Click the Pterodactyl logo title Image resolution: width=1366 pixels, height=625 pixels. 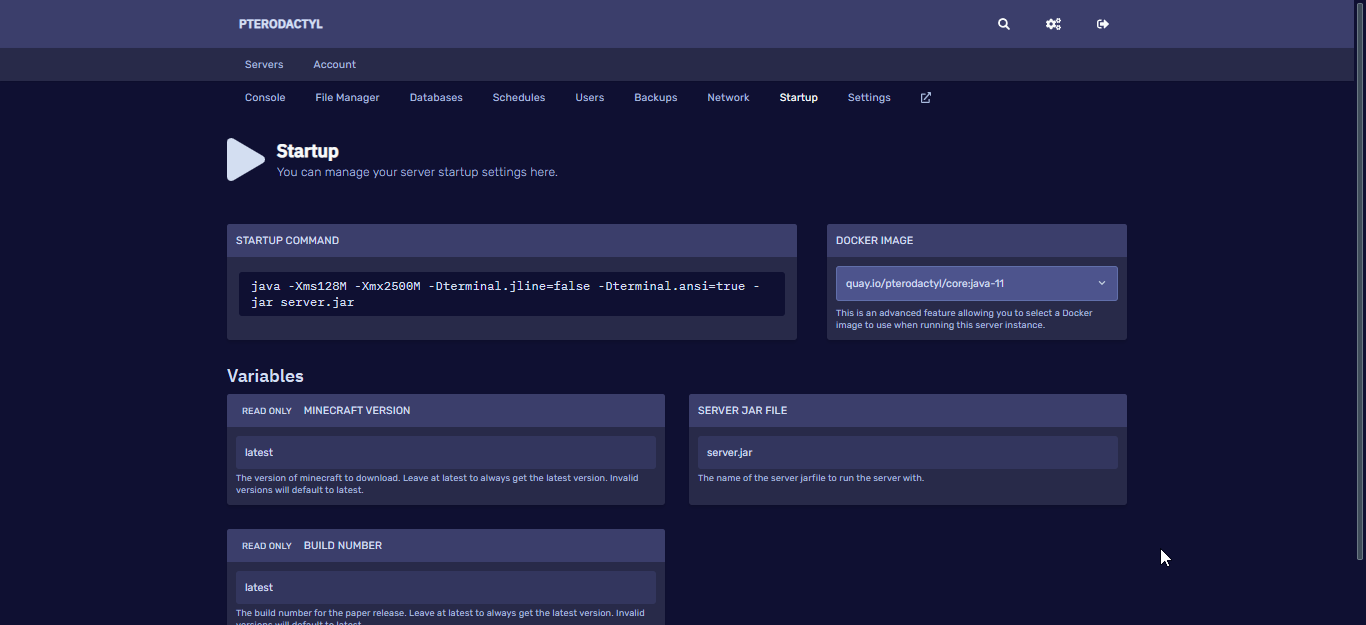pos(281,24)
